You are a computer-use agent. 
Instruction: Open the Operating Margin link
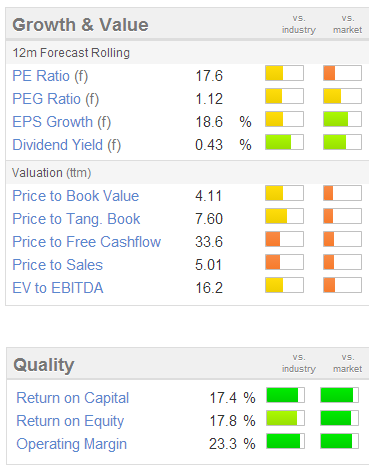click(72, 444)
